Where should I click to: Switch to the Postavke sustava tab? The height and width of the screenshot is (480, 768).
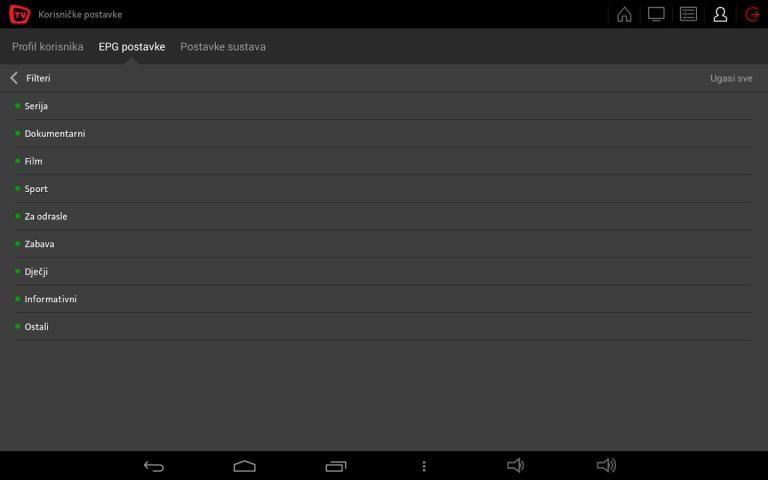tap(223, 47)
